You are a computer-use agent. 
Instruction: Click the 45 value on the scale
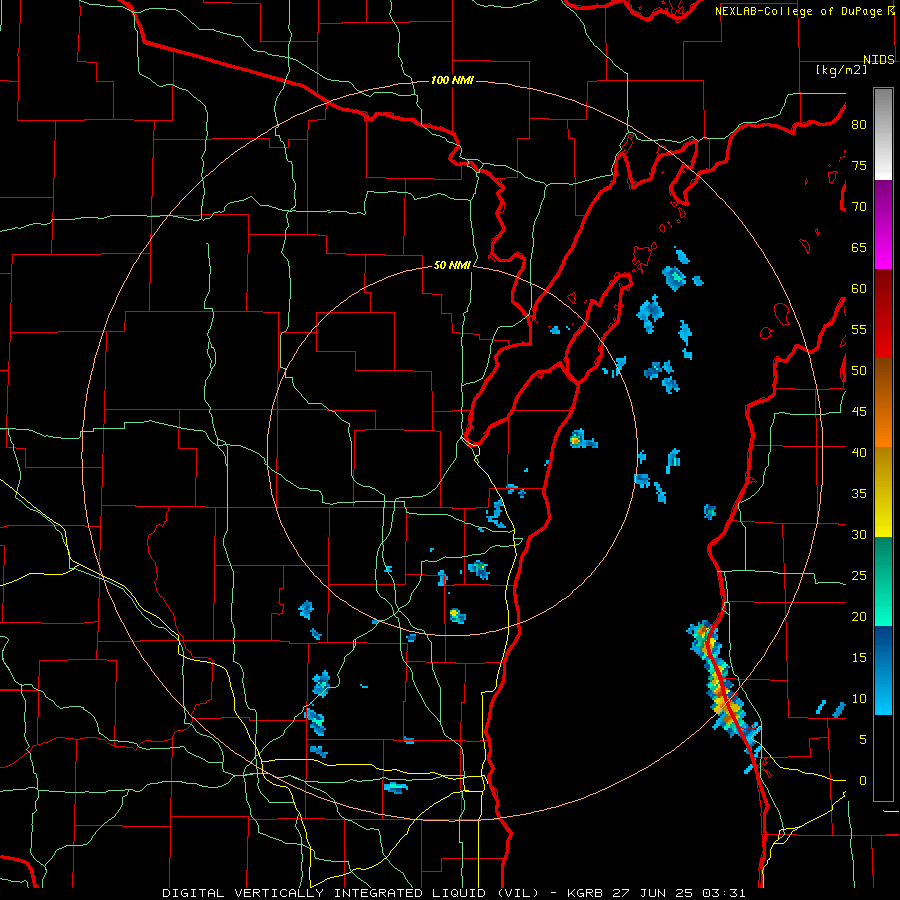859,412
